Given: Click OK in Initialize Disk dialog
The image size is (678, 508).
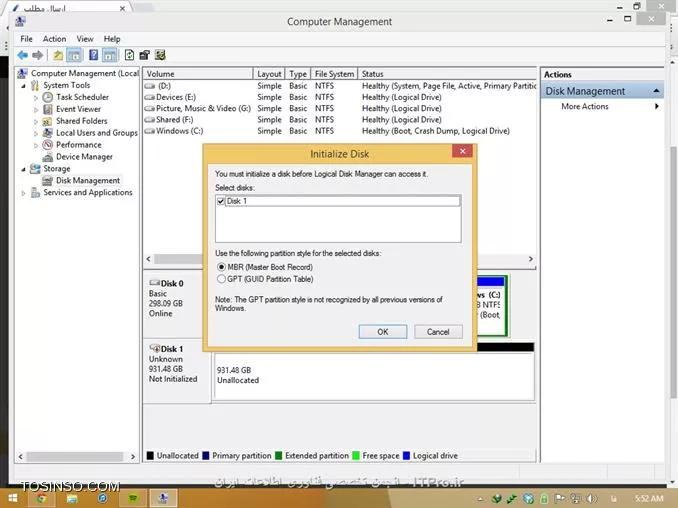Looking at the screenshot, I should point(383,332).
